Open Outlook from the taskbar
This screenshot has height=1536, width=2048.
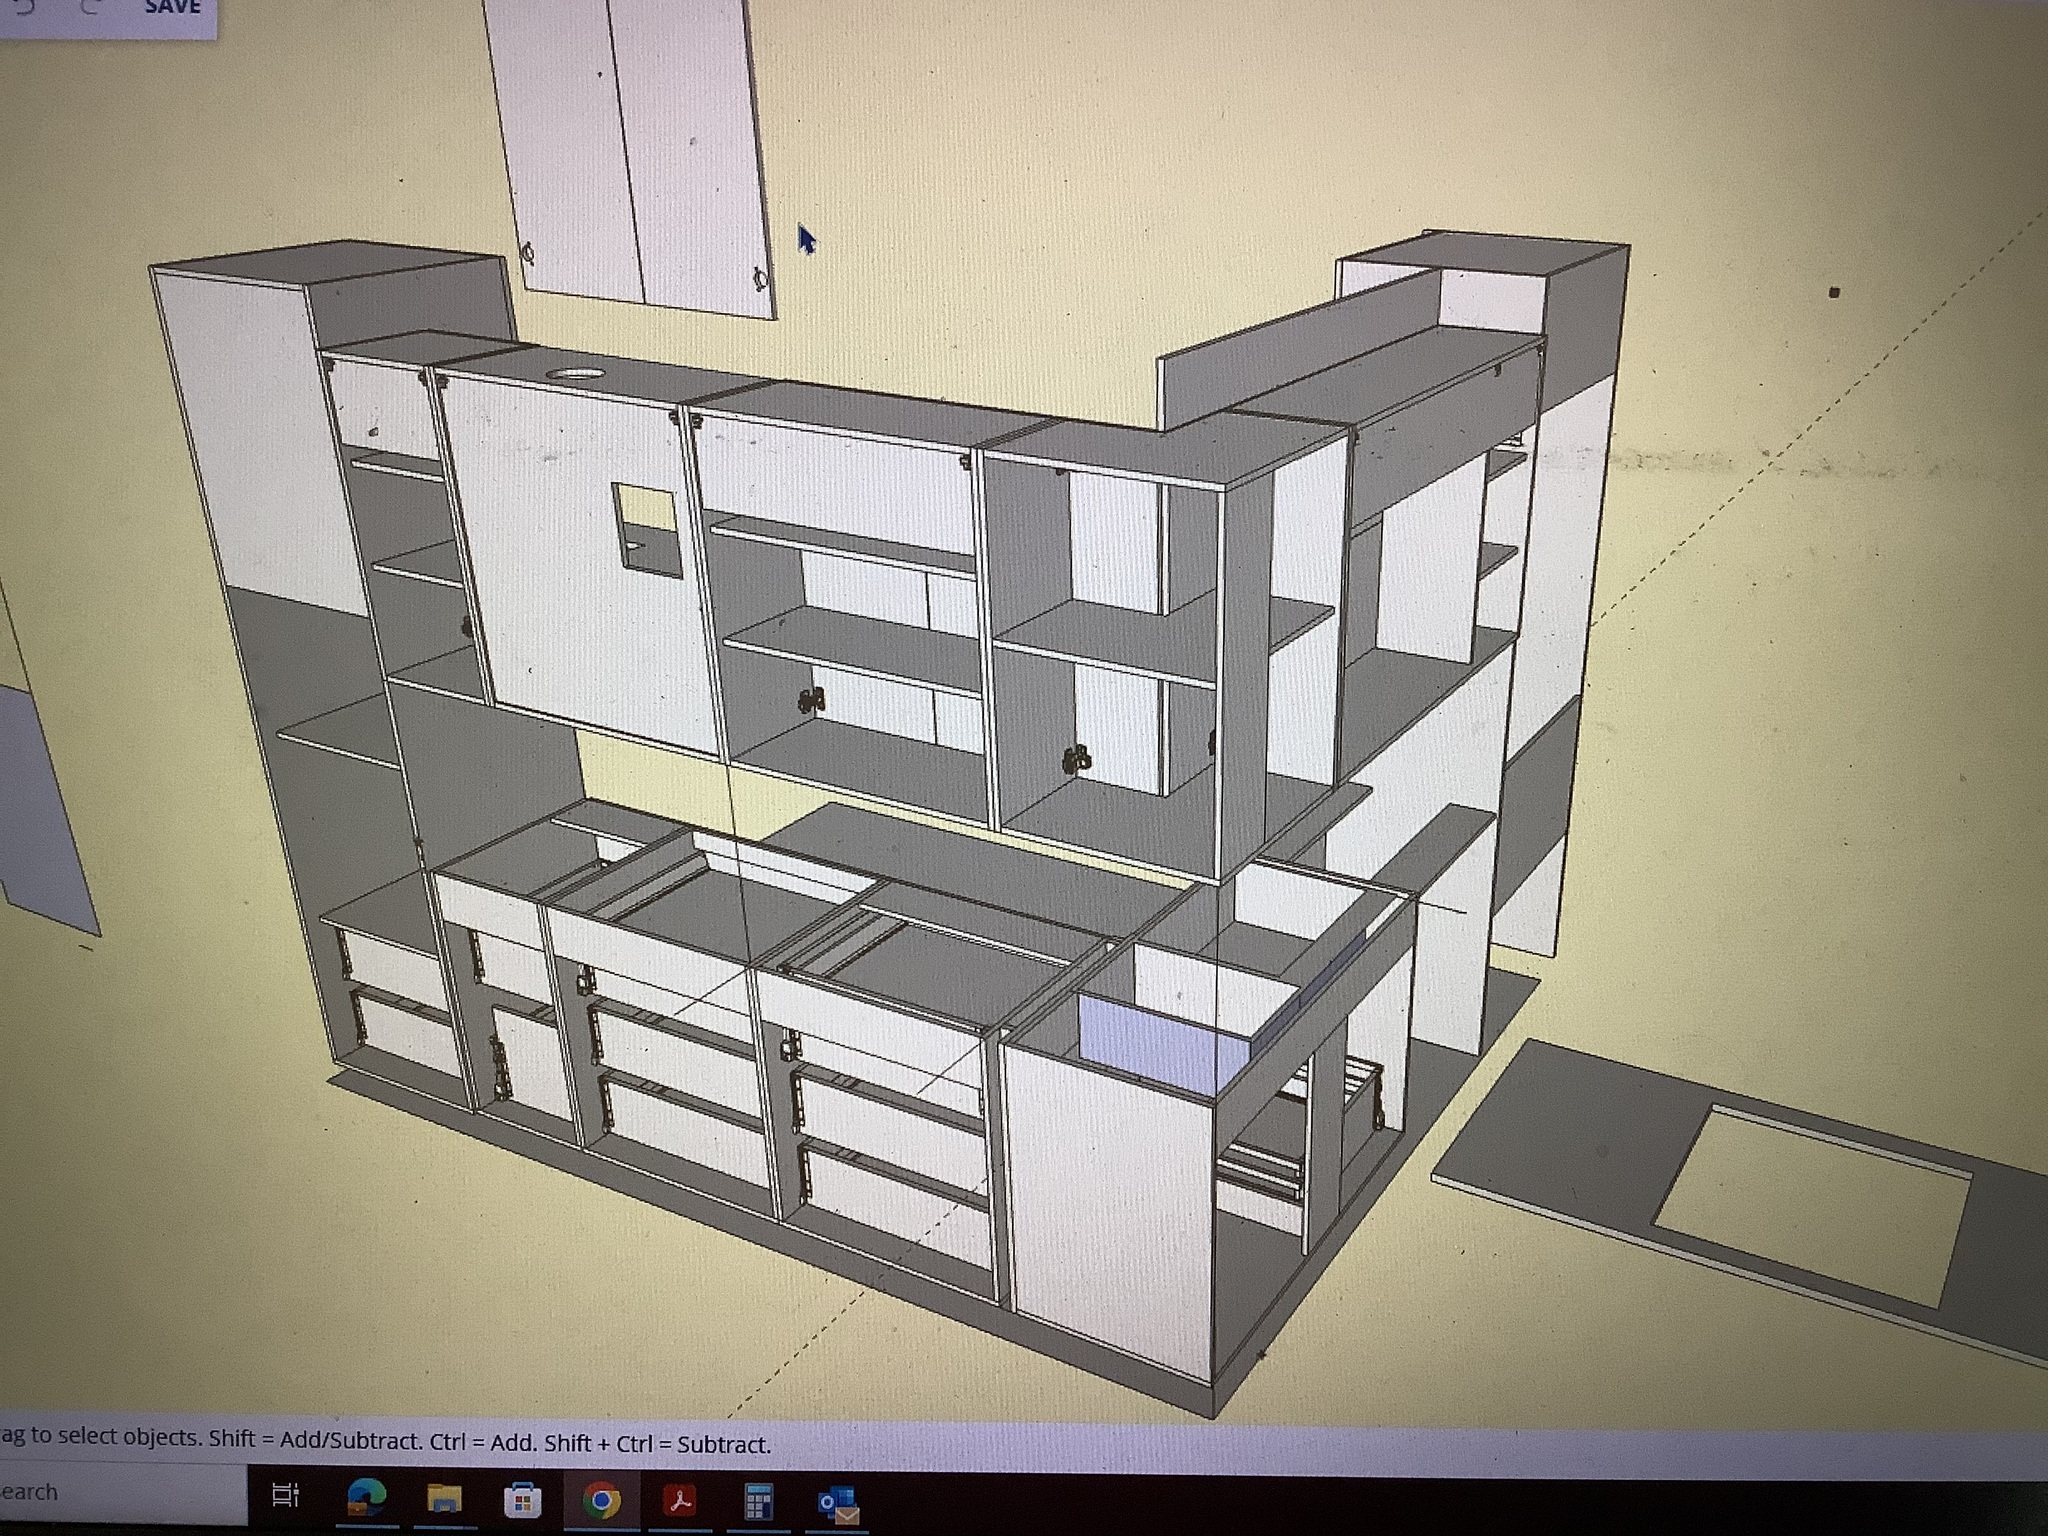coord(837,1502)
